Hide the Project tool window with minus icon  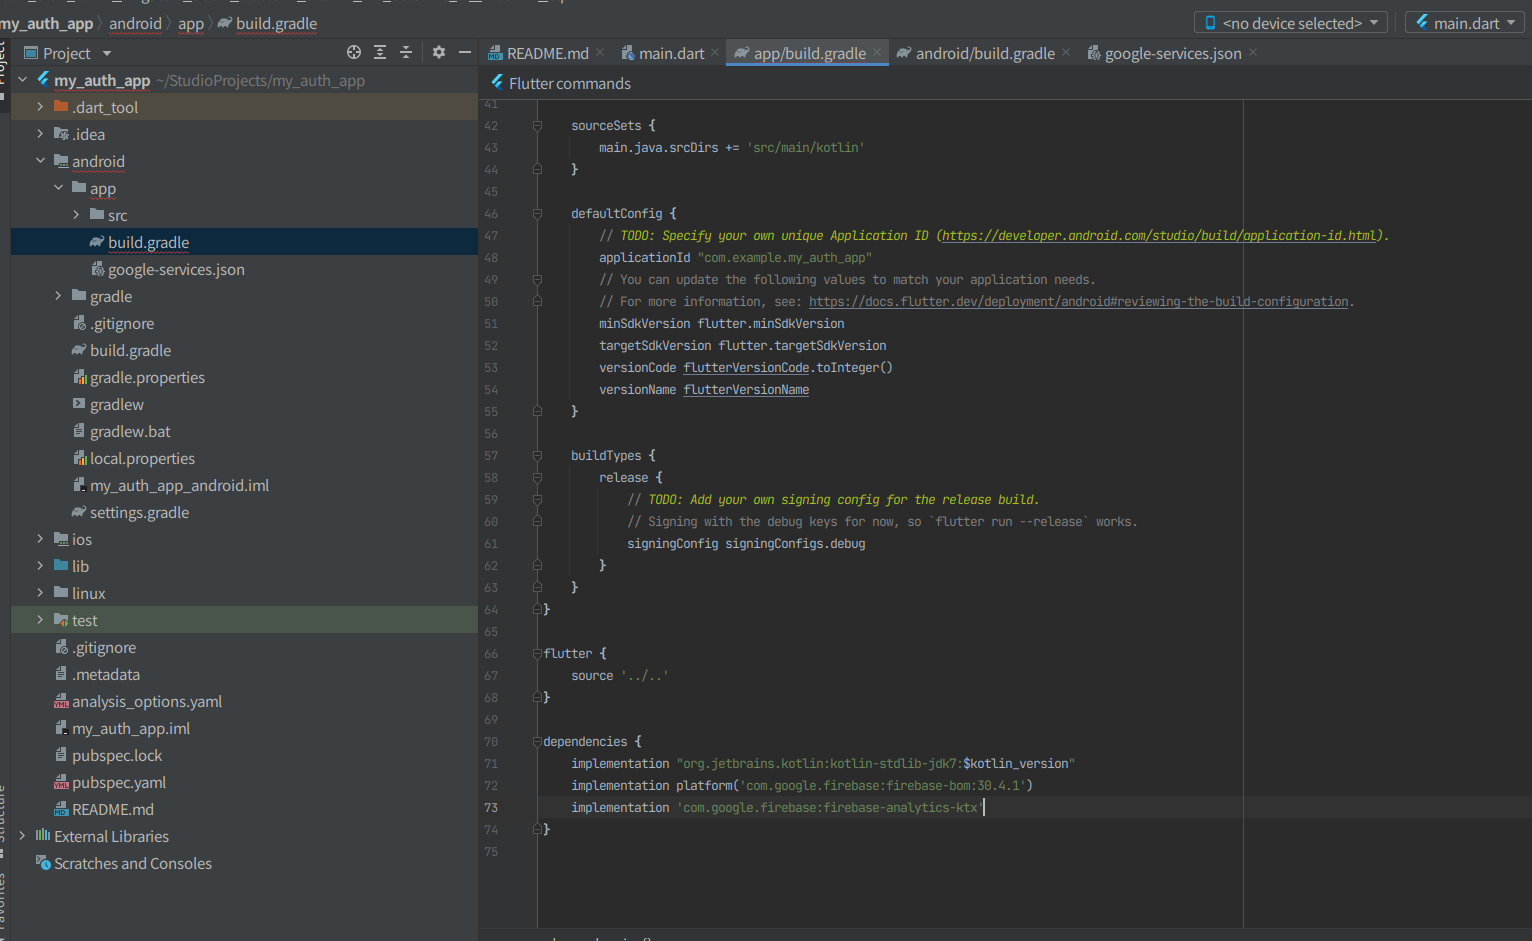[x=465, y=52]
